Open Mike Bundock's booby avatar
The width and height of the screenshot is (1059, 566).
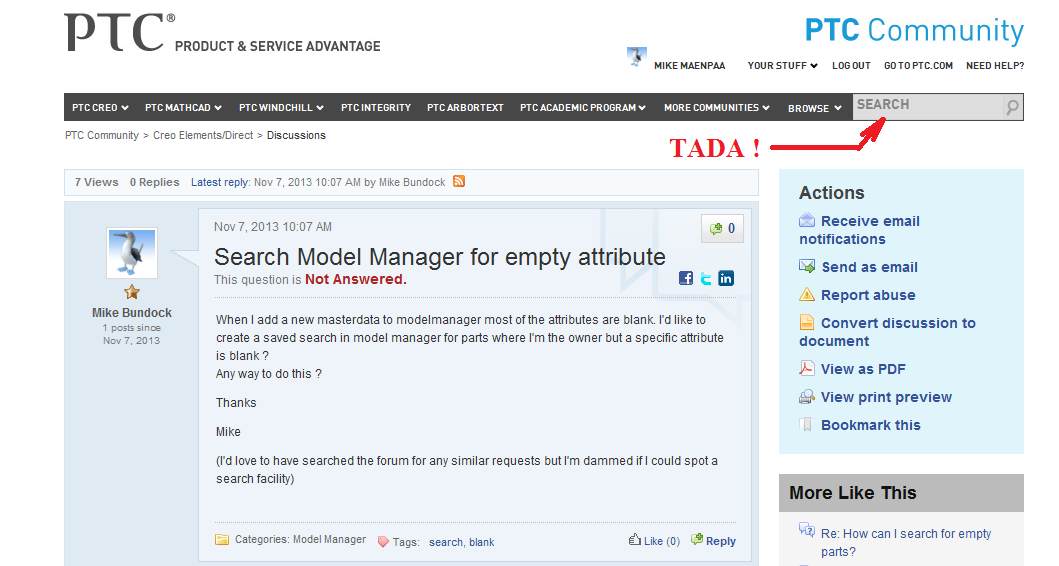pyautogui.click(x=132, y=253)
